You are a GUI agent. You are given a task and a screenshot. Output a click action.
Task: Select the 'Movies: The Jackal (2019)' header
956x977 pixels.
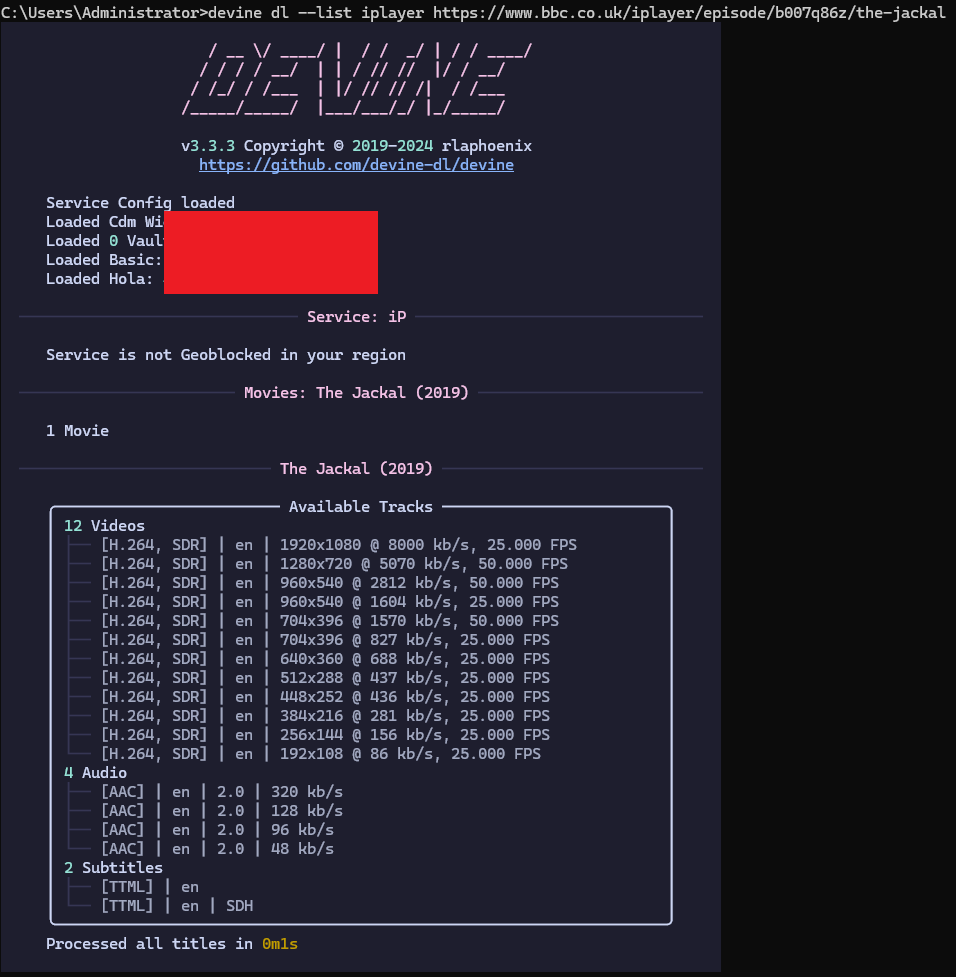(x=356, y=393)
